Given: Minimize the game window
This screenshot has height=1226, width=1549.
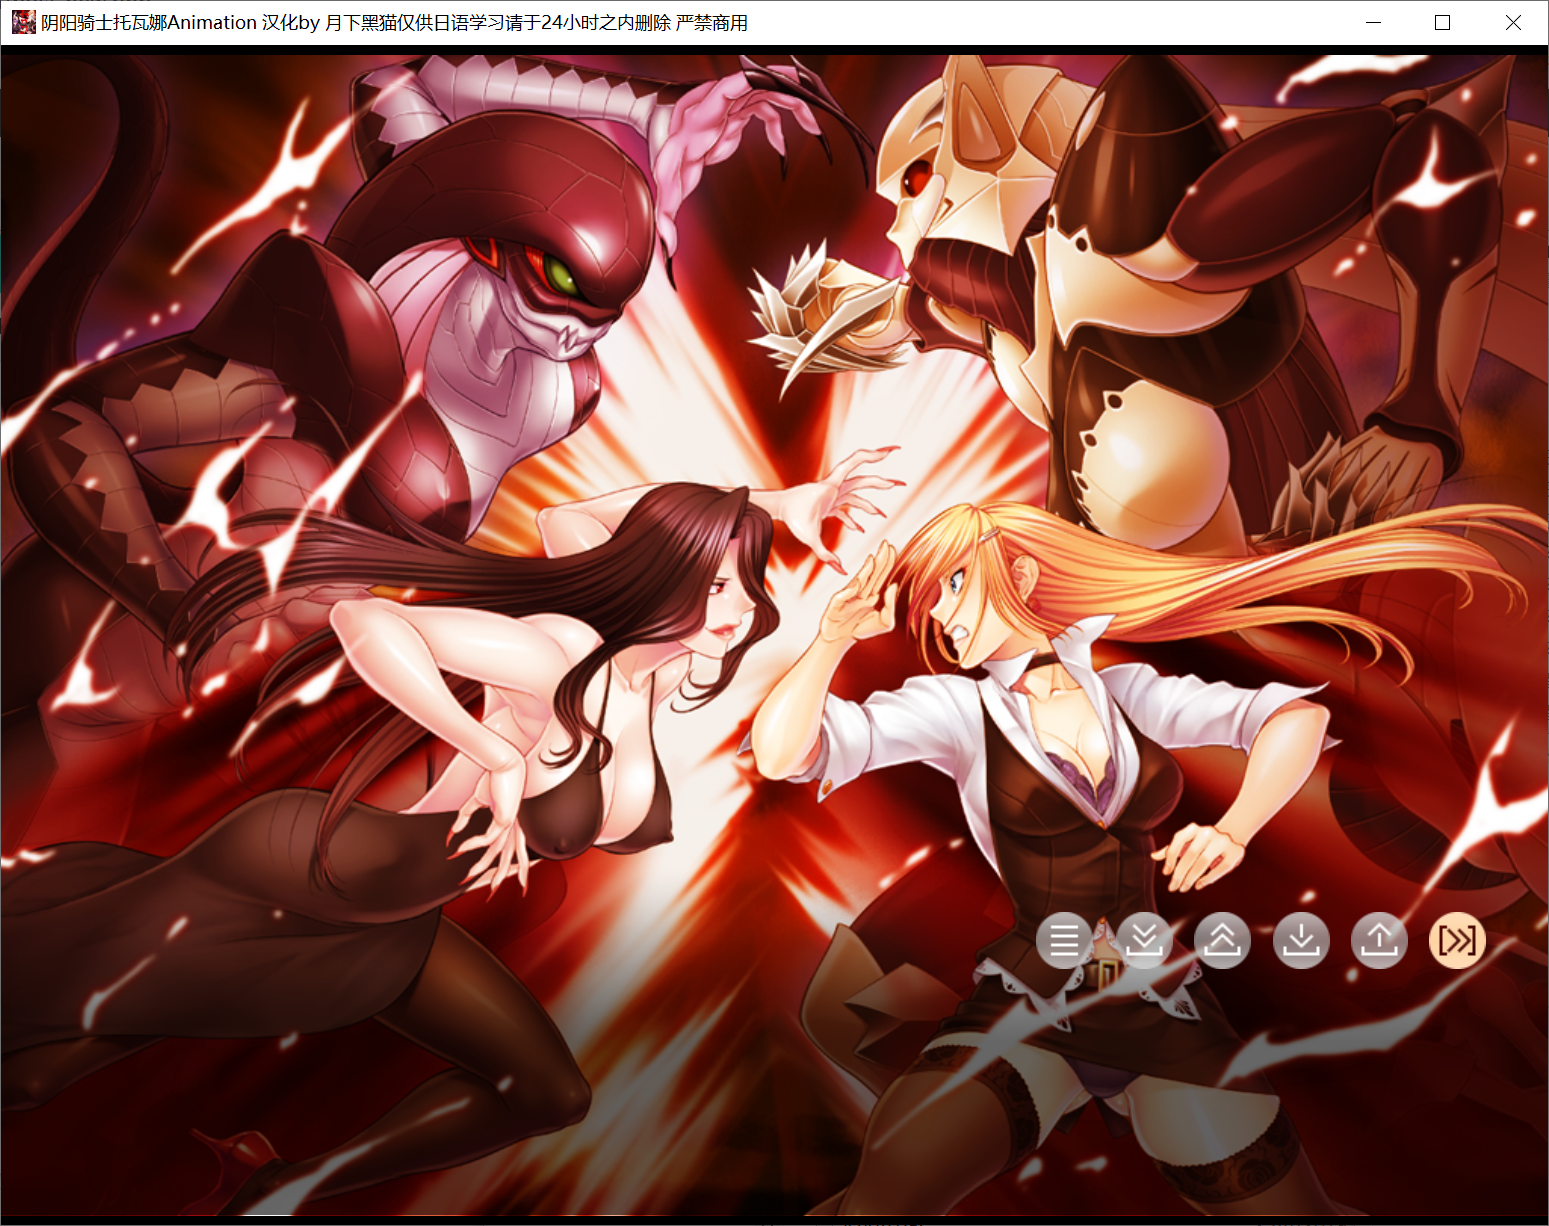Looking at the screenshot, I should pos(1373,22).
